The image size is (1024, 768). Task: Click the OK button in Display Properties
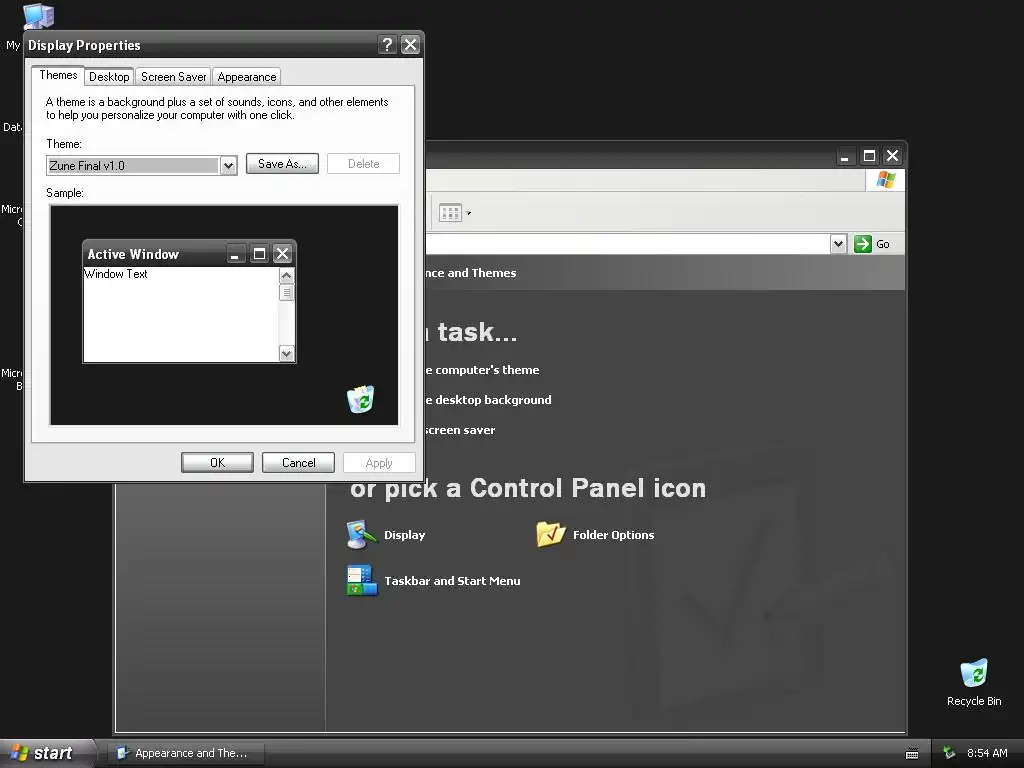click(x=217, y=462)
